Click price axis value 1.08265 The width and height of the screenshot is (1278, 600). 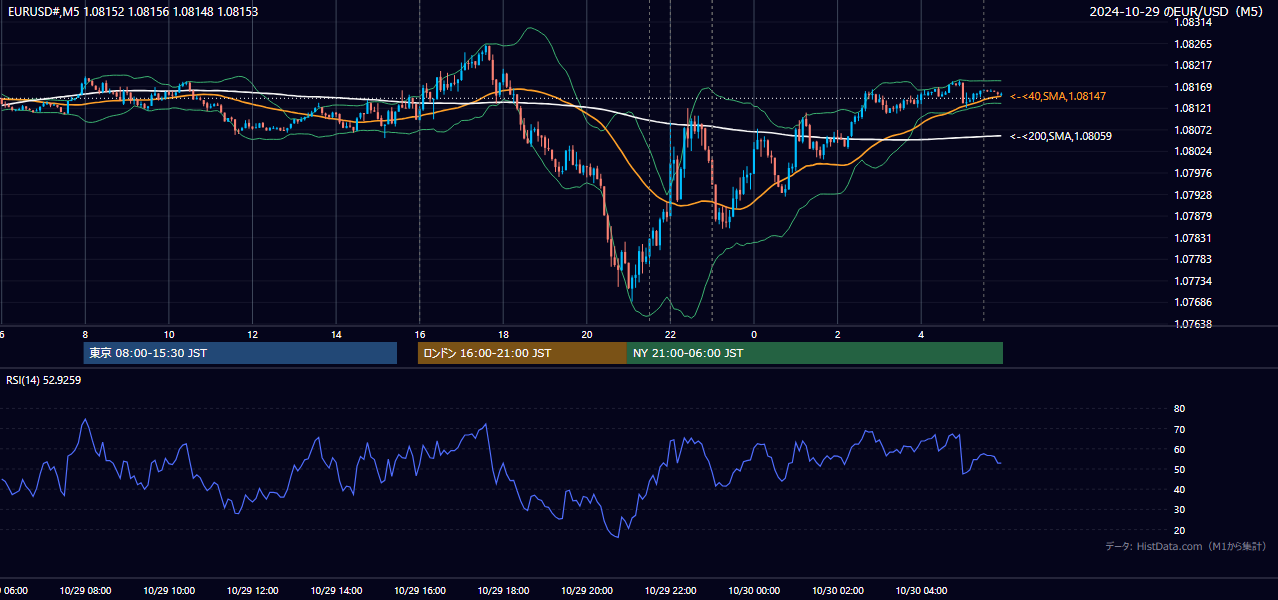[1193, 44]
